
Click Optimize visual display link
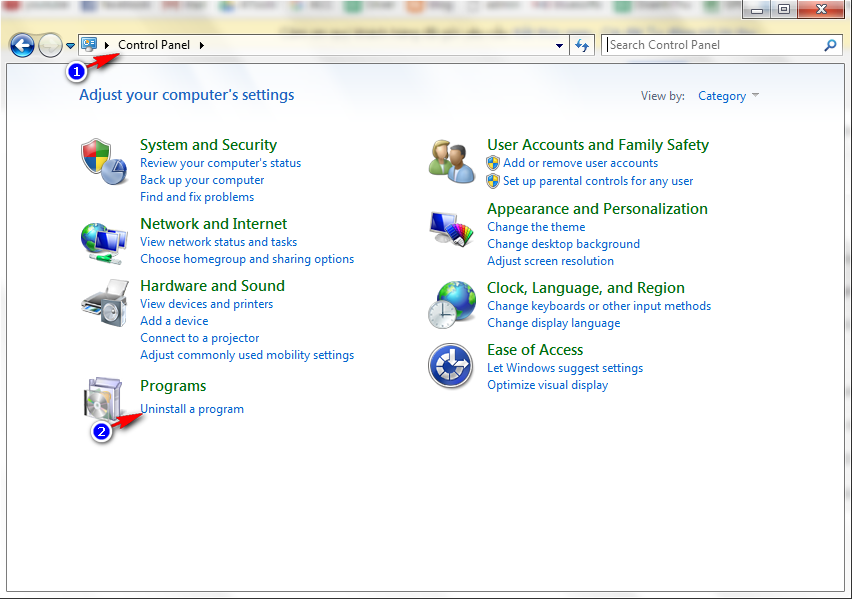[x=547, y=385]
